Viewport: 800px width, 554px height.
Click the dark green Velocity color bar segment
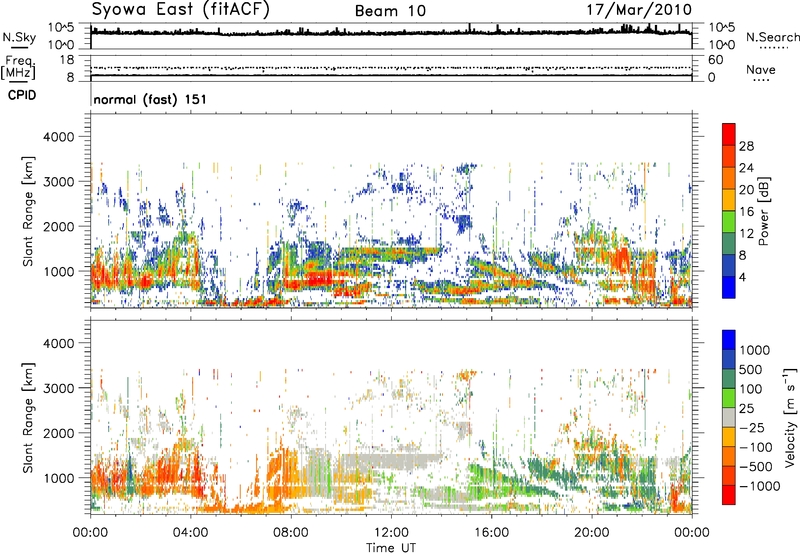[729, 379]
